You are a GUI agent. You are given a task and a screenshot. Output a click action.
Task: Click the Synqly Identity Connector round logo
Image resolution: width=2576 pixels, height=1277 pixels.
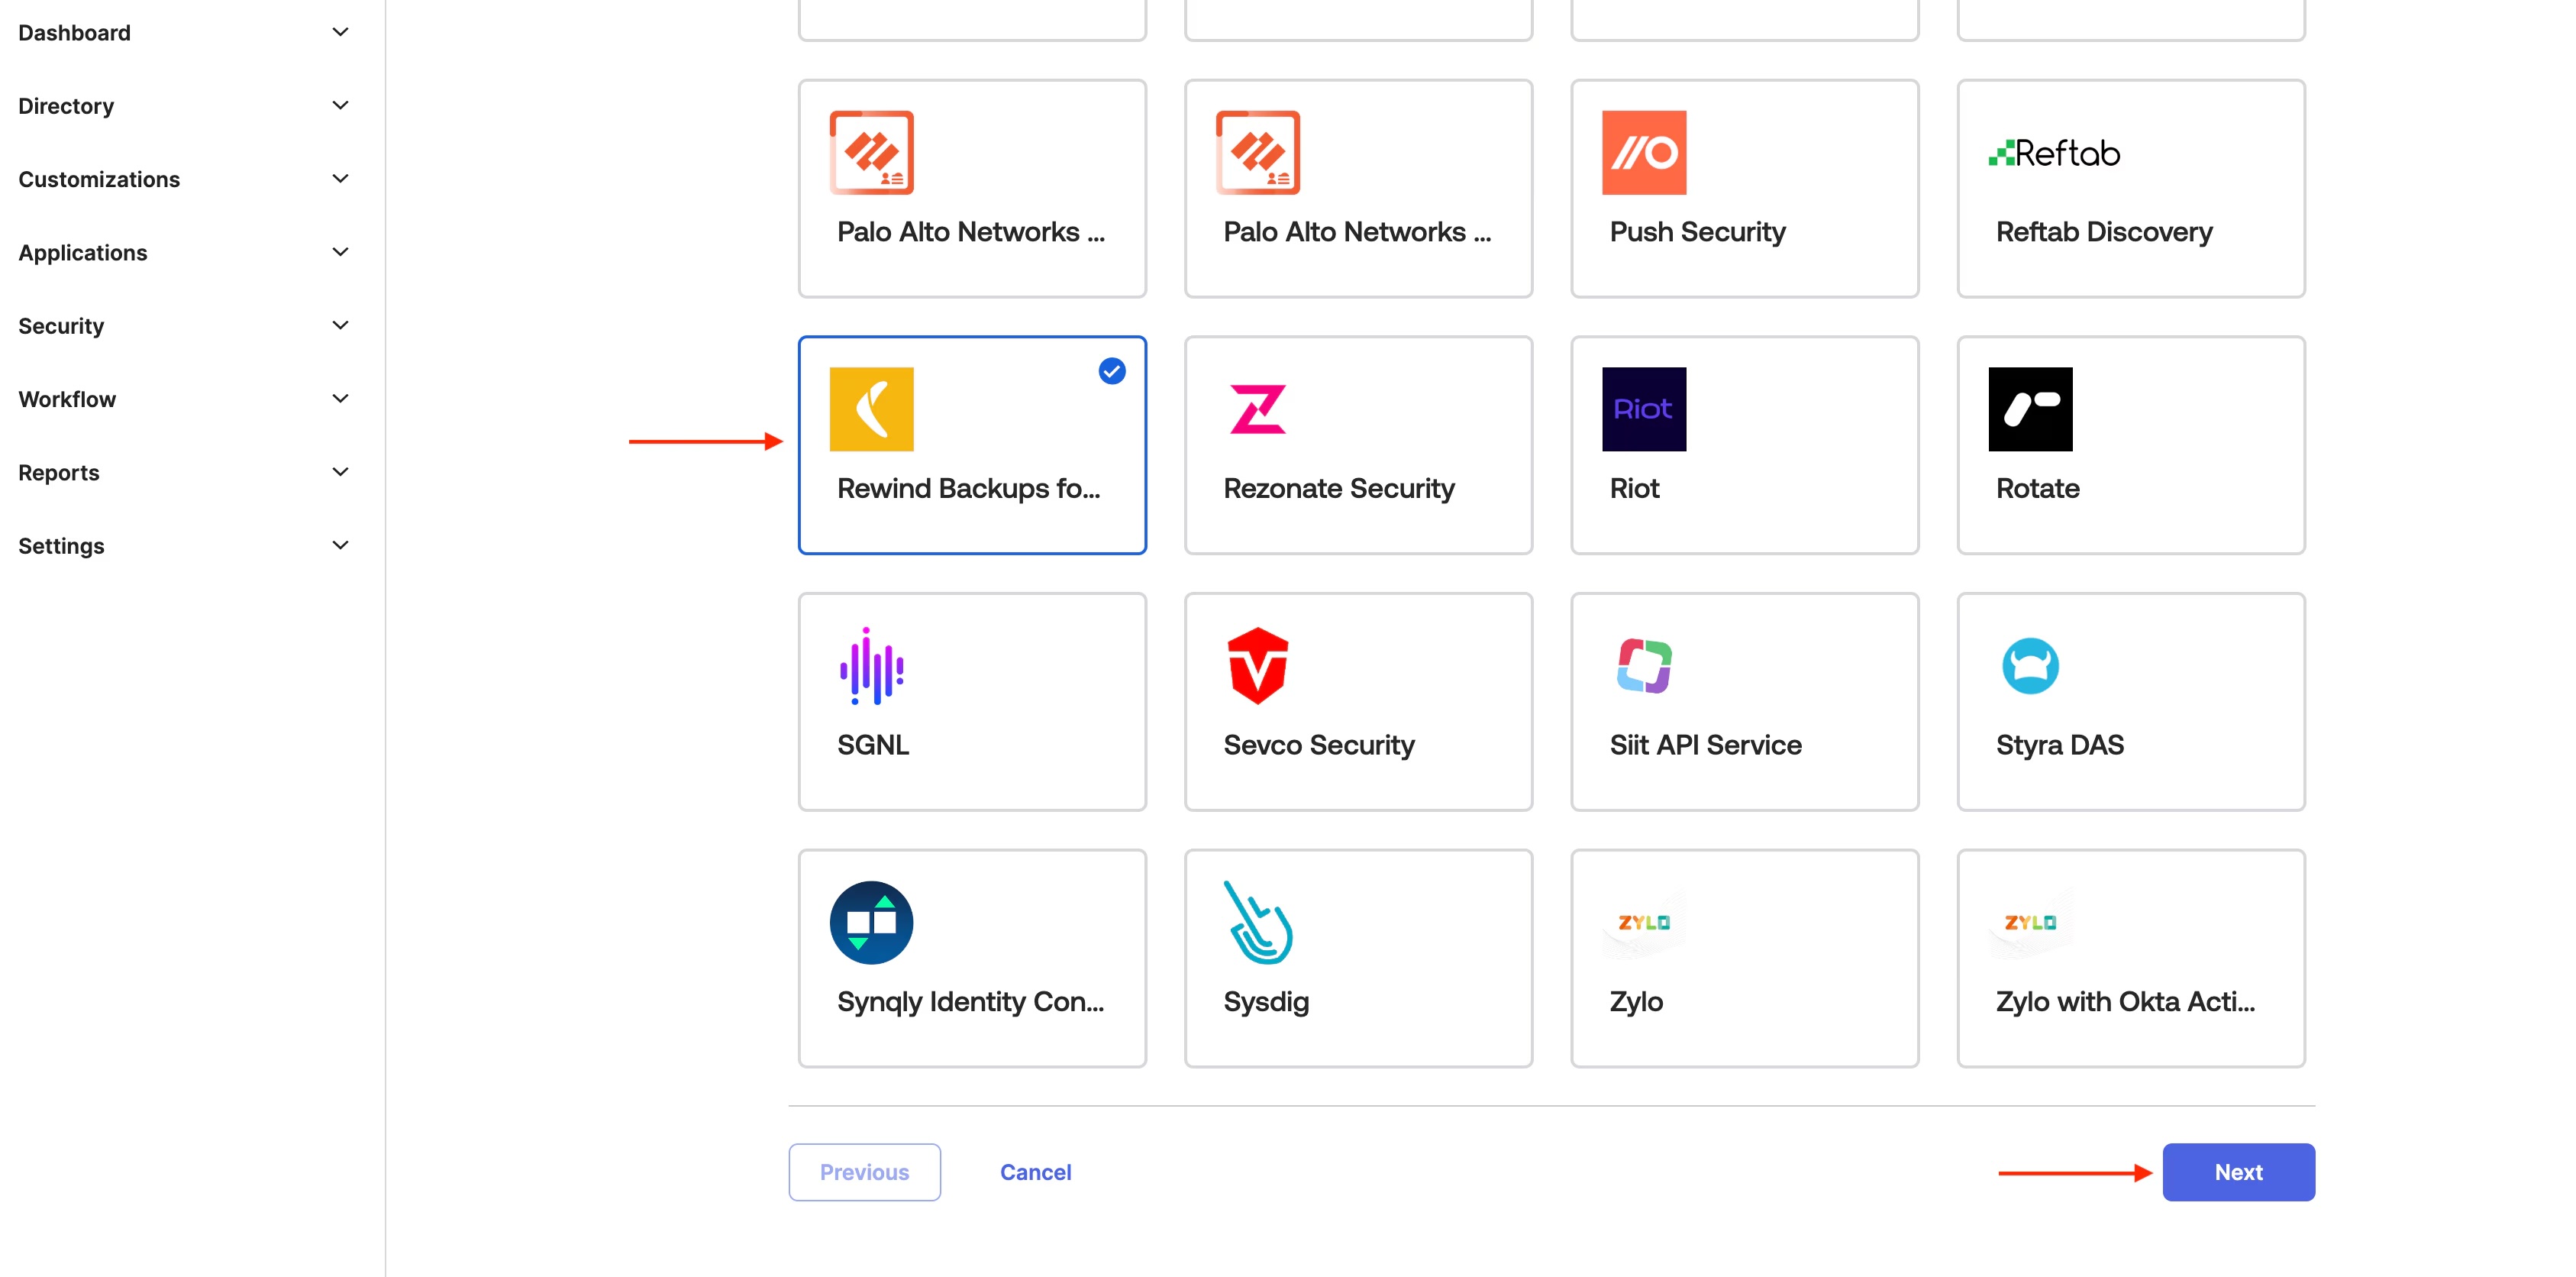pyautogui.click(x=871, y=922)
